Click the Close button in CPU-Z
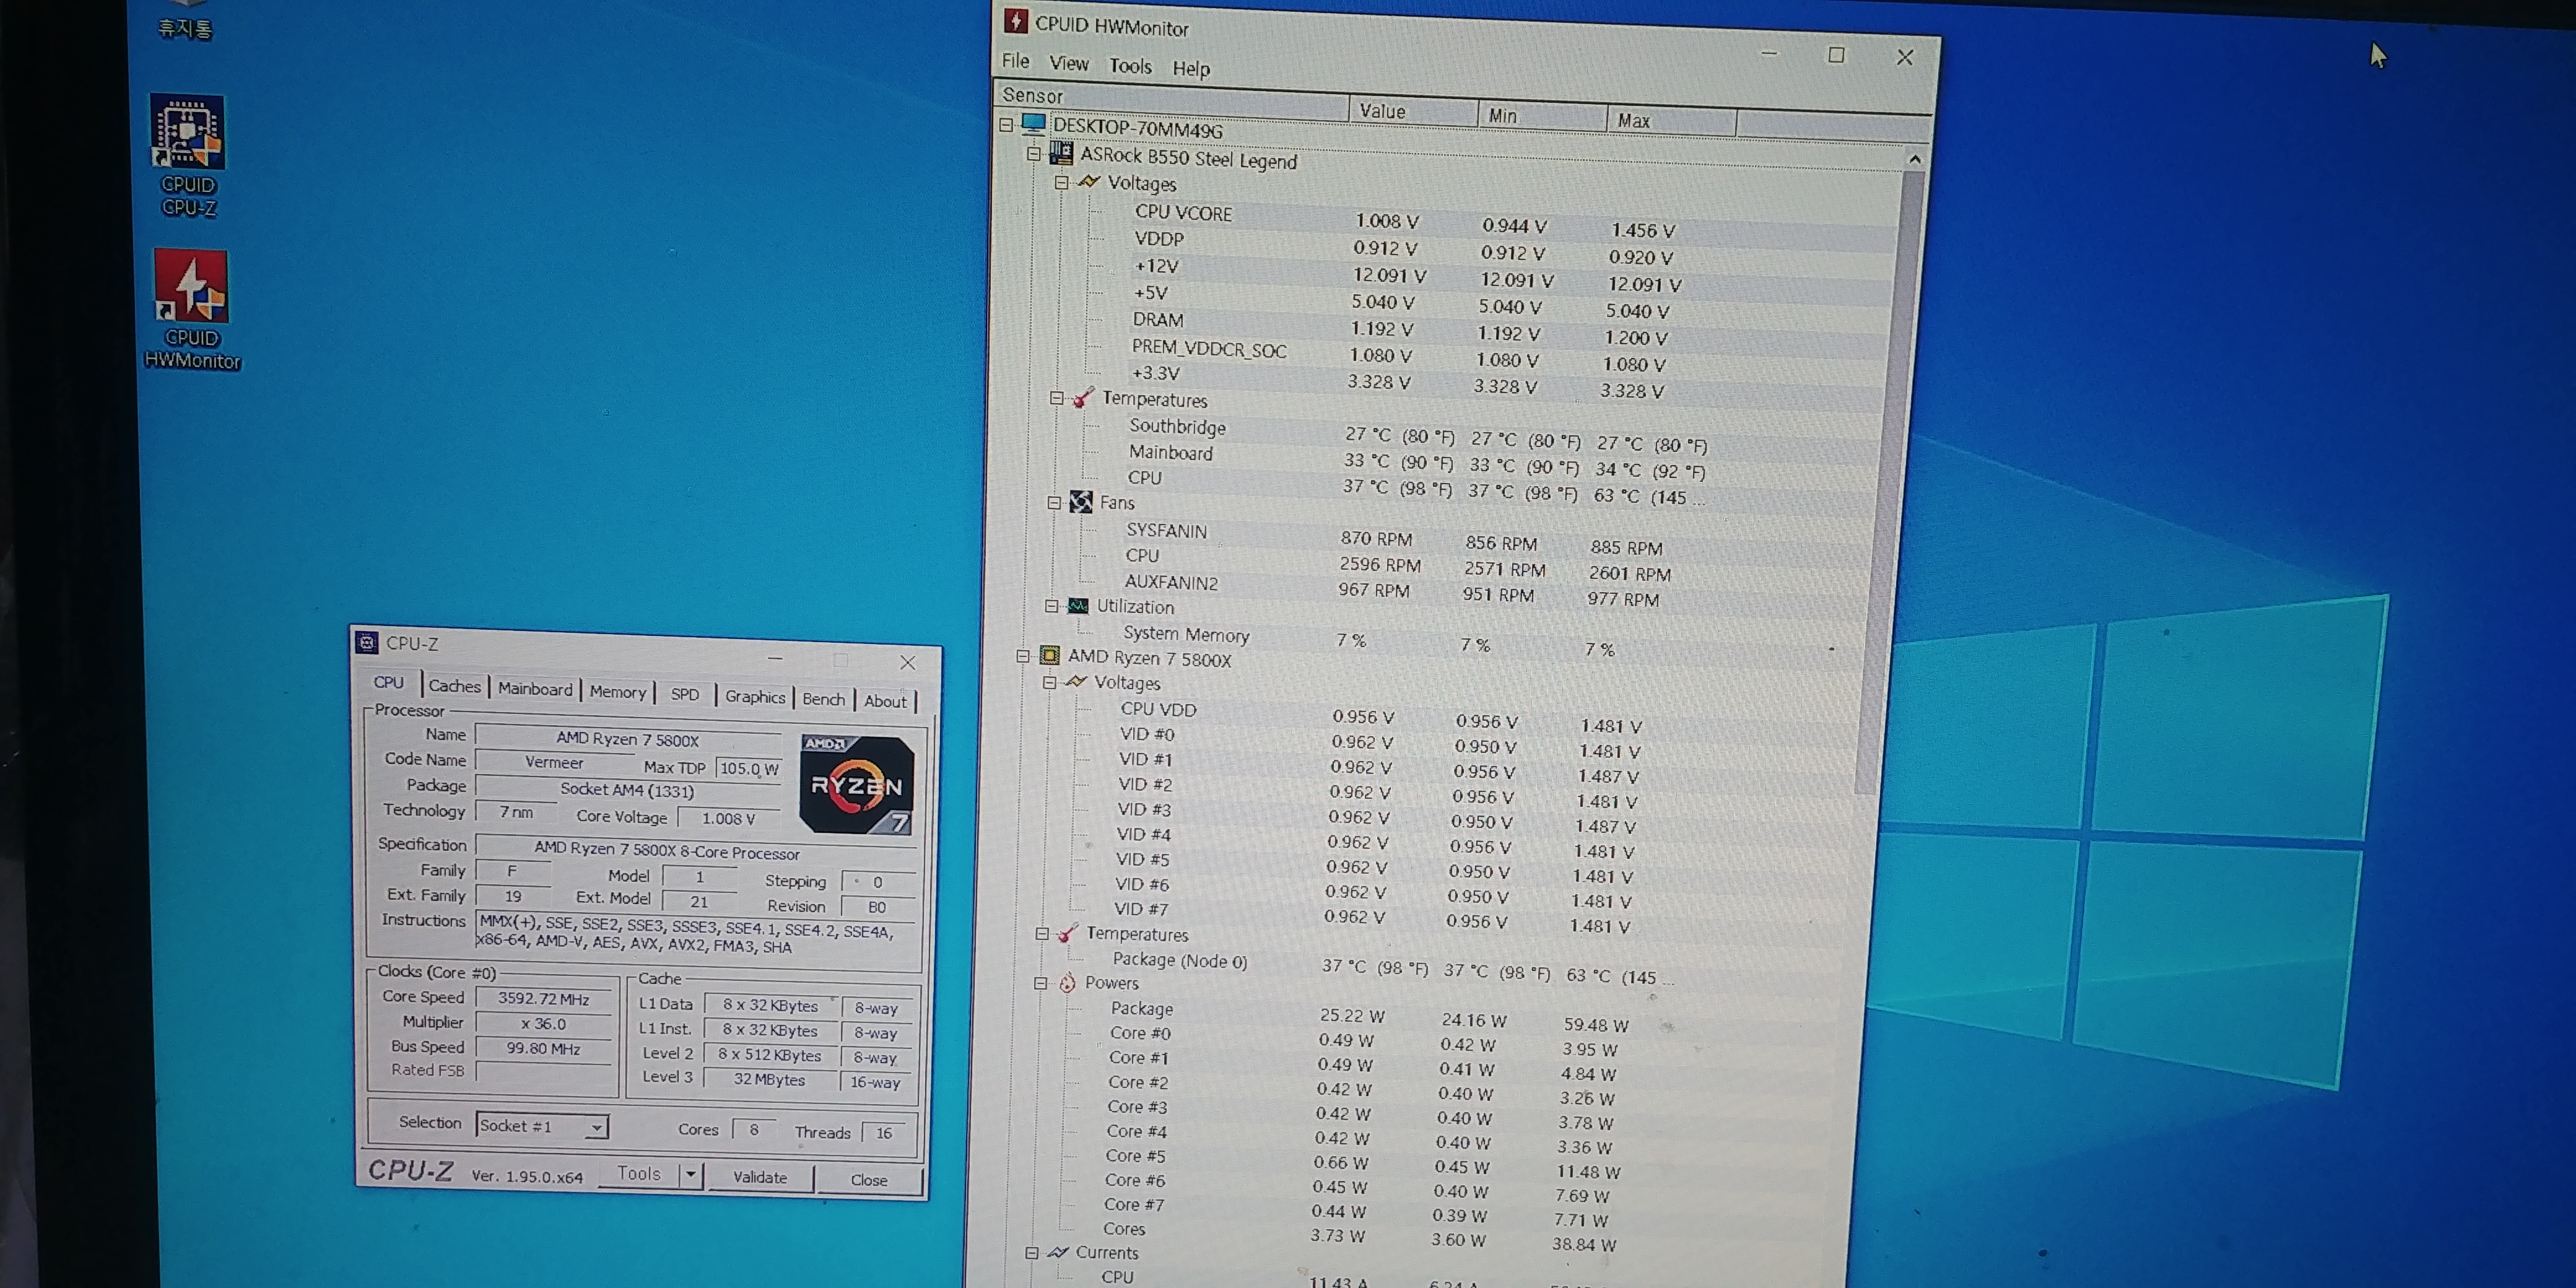 pos(868,1180)
